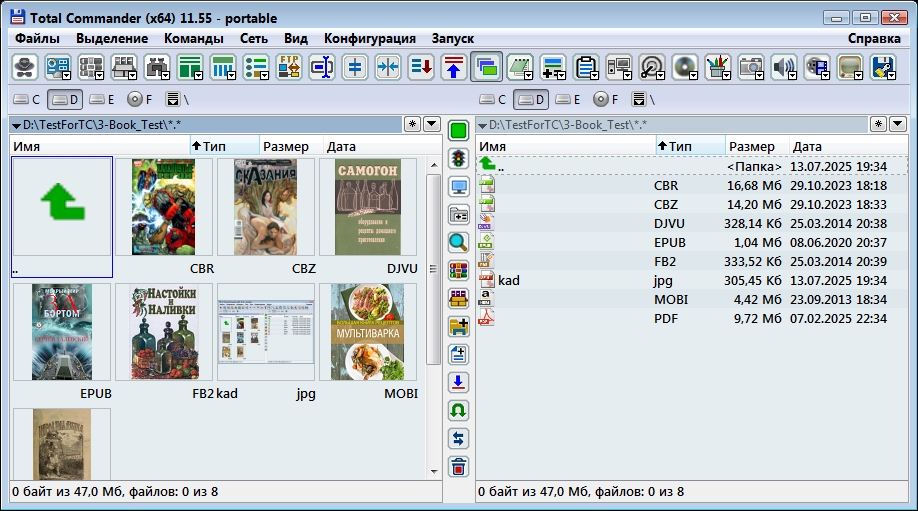
Task: Click the traffic light icon between panels
Action: (x=458, y=159)
